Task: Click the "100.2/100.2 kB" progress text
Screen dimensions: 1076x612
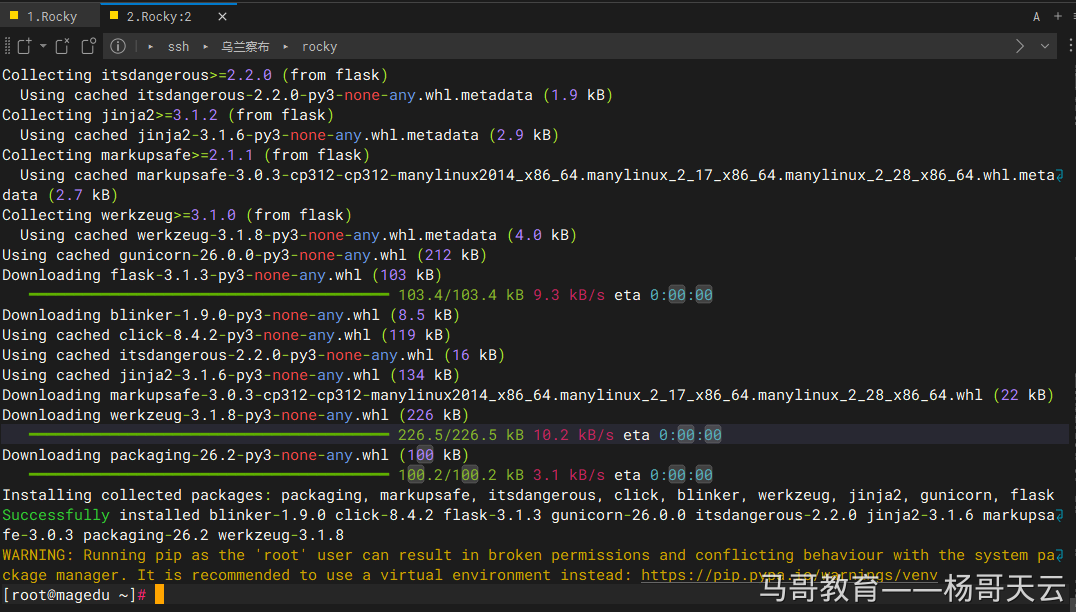Action: point(461,475)
